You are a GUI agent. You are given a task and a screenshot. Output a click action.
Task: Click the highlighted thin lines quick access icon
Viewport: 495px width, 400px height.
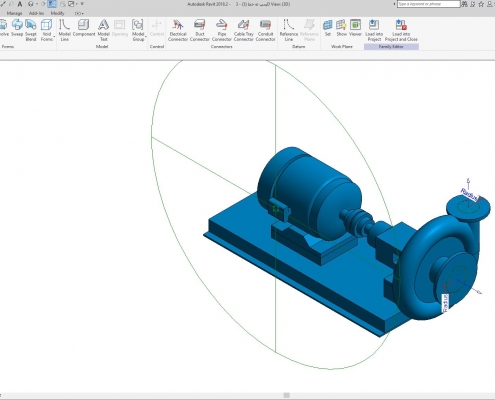52,4
